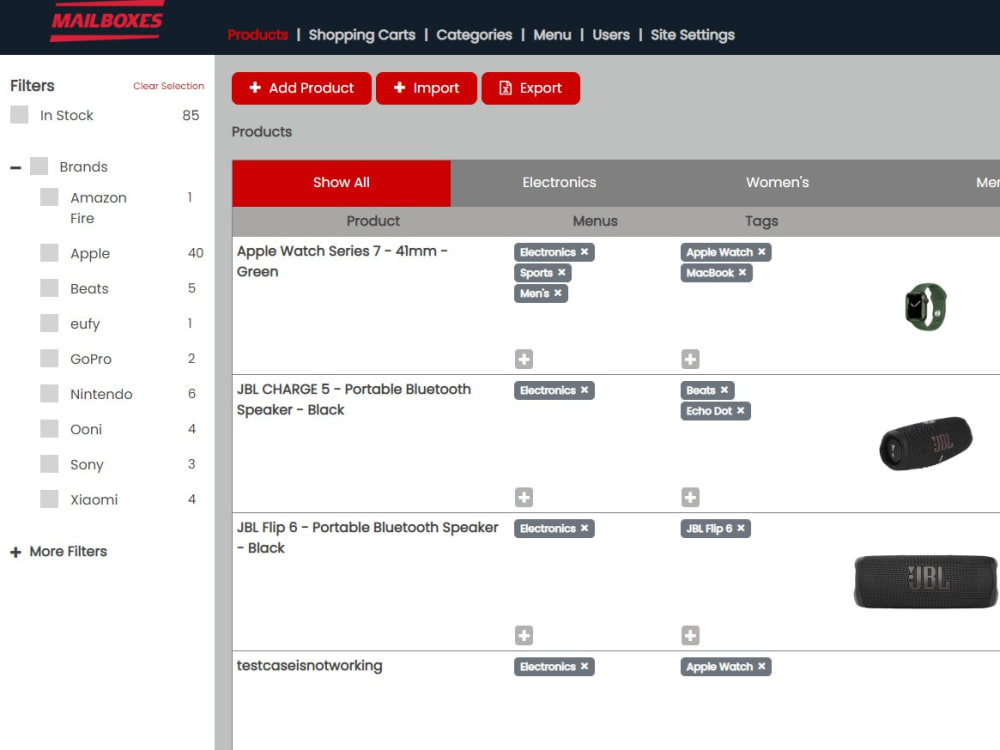Check the eufy brand filter
Screen dimensions: 1000x750
(49, 323)
